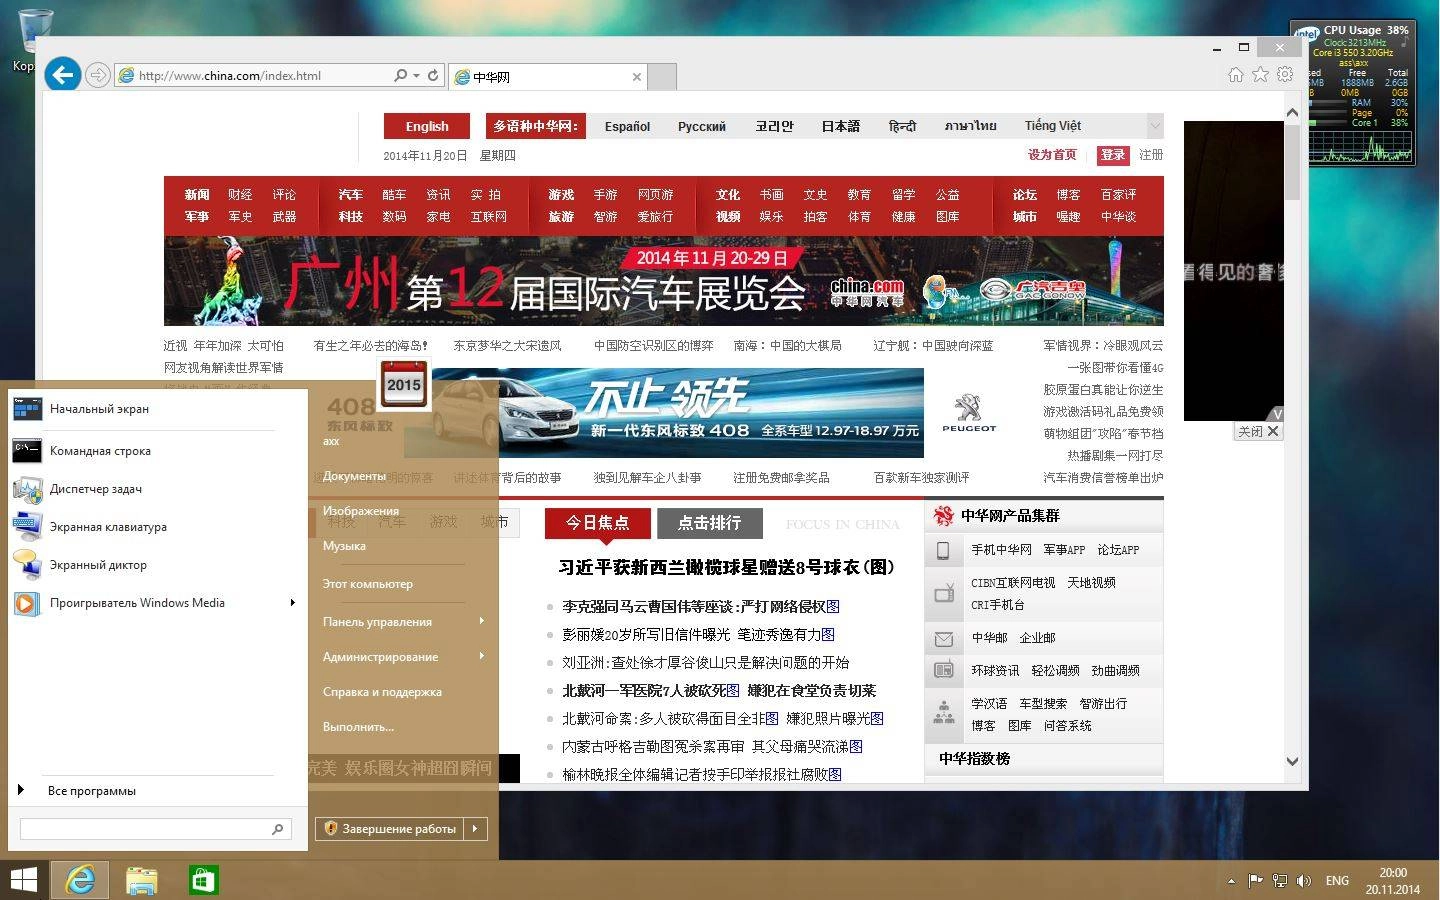Click the envelope icon beside 中华邮
This screenshot has height=900, width=1440.
pos(943,638)
